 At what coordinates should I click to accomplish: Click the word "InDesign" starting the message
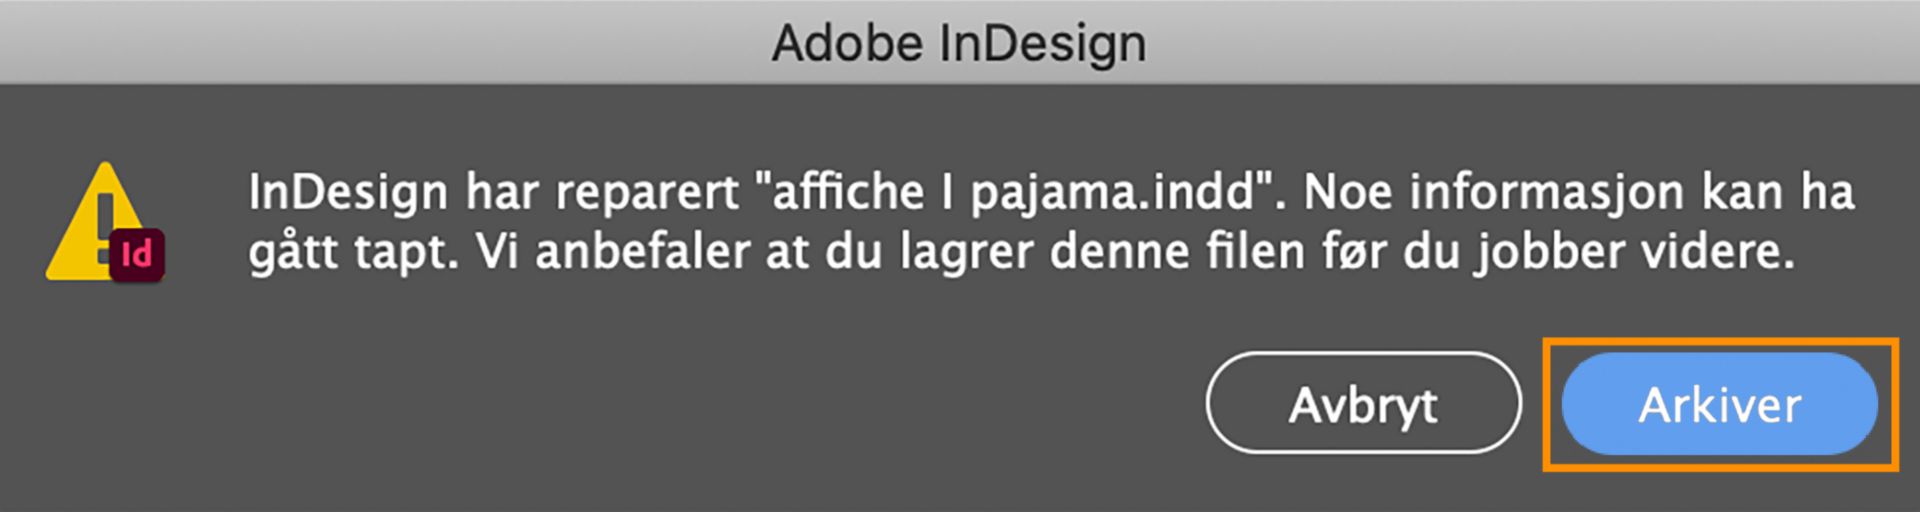(x=347, y=192)
